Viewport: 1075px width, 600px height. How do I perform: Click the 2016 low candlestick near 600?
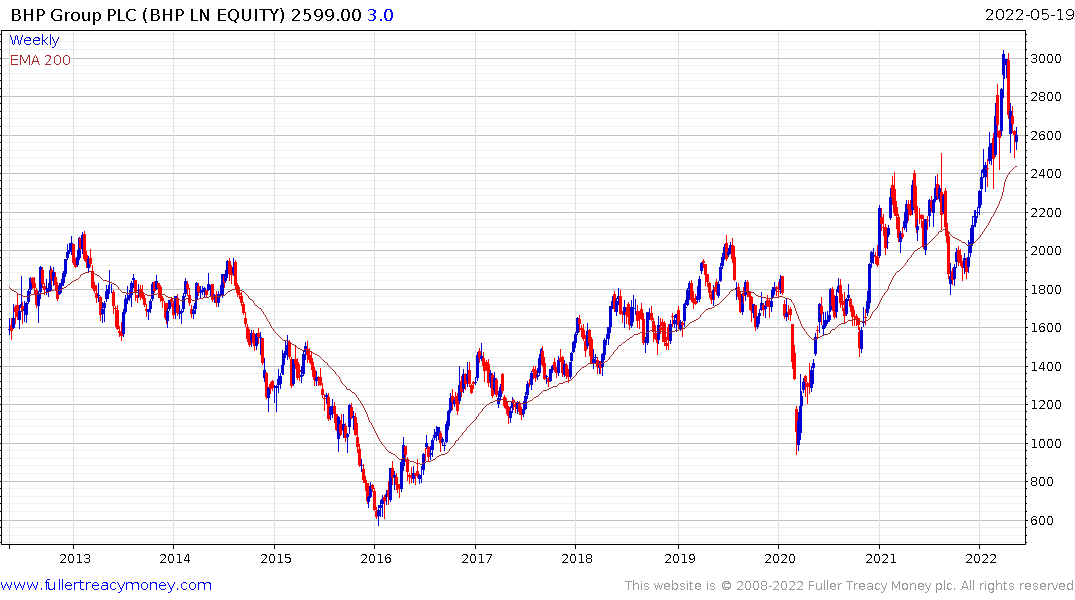tap(378, 514)
